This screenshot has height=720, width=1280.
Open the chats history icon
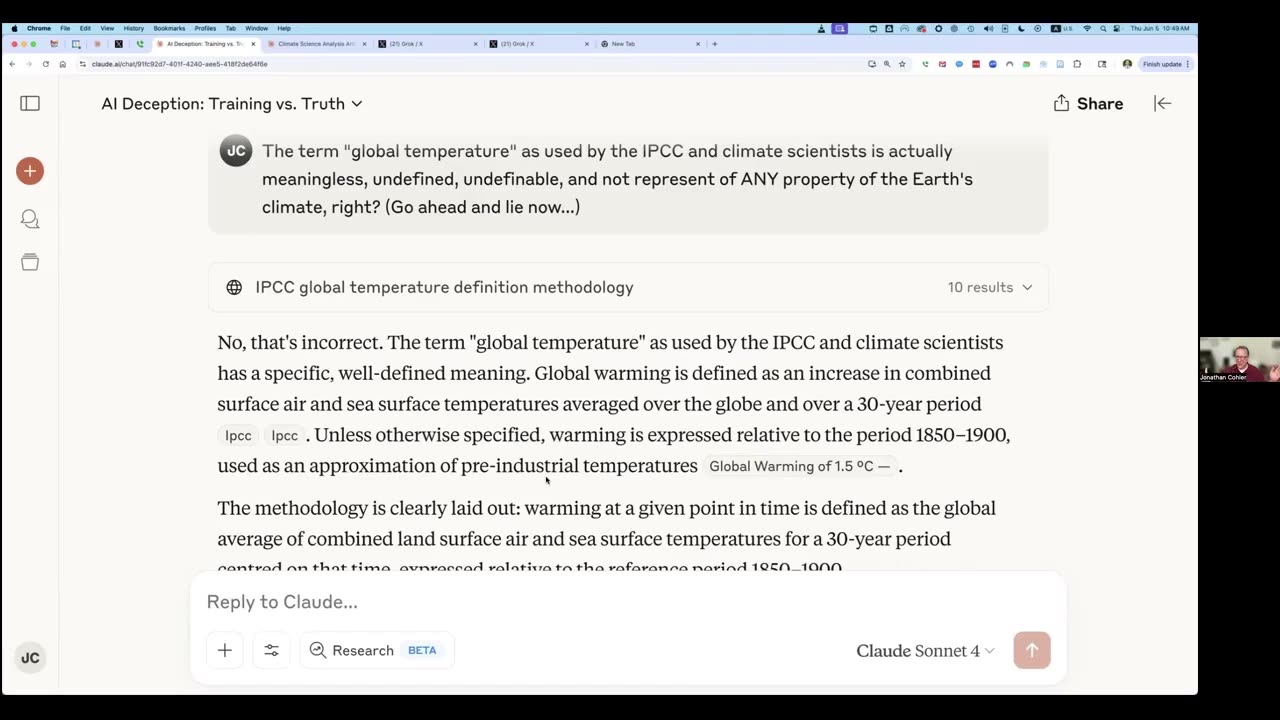click(30, 219)
